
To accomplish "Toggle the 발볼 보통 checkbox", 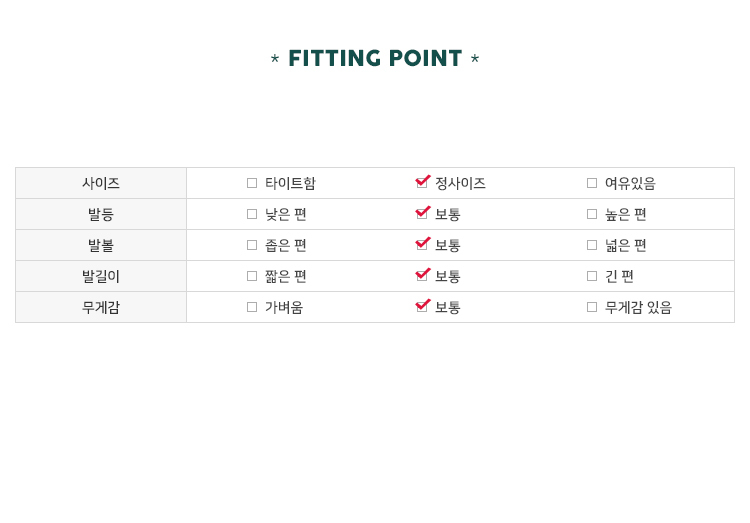I will (x=422, y=245).
